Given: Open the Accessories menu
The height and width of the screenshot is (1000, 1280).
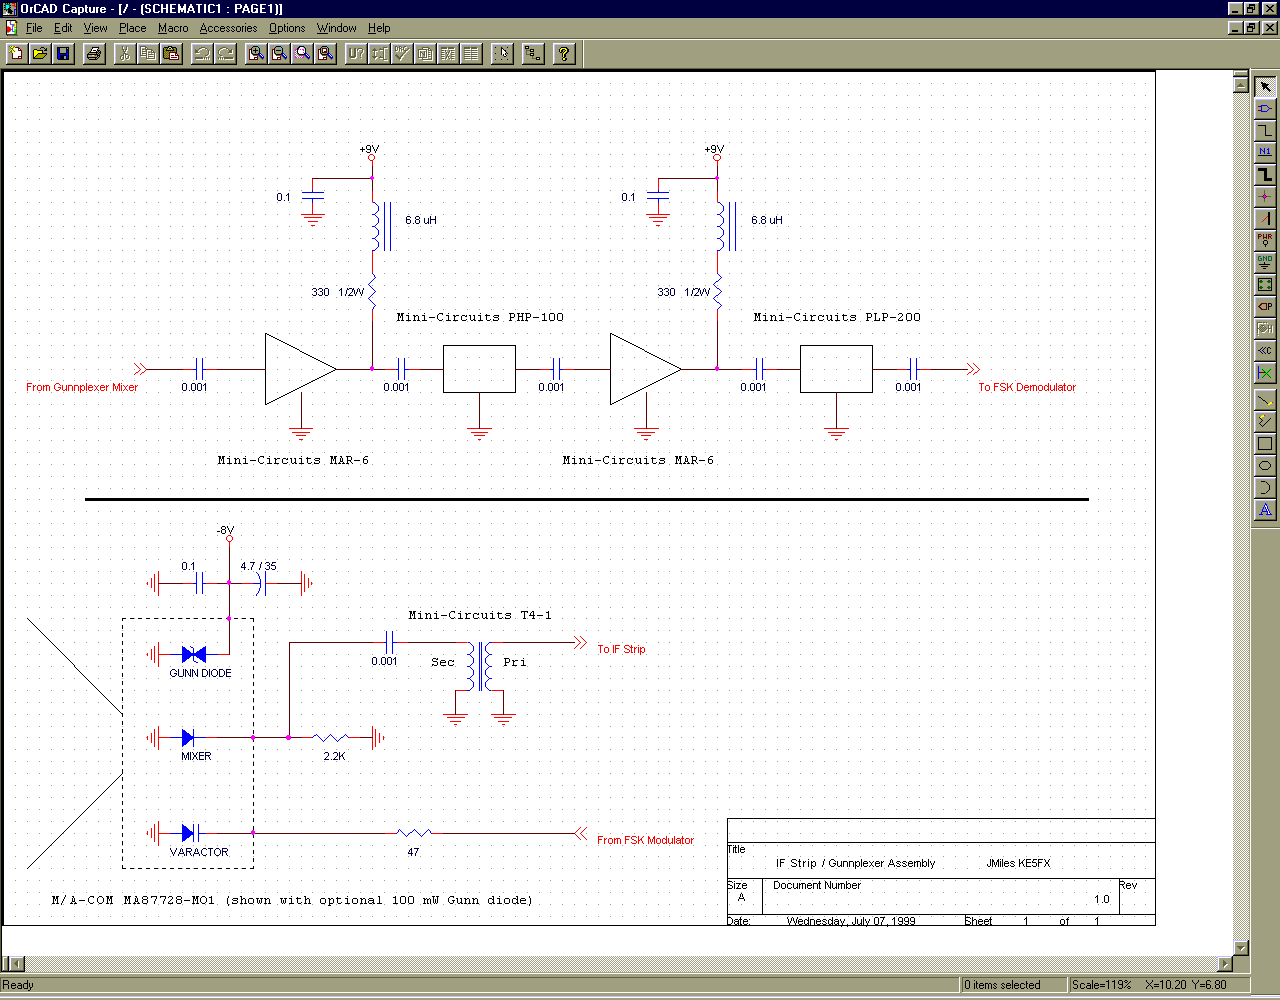Looking at the screenshot, I should pyautogui.click(x=228, y=28).
